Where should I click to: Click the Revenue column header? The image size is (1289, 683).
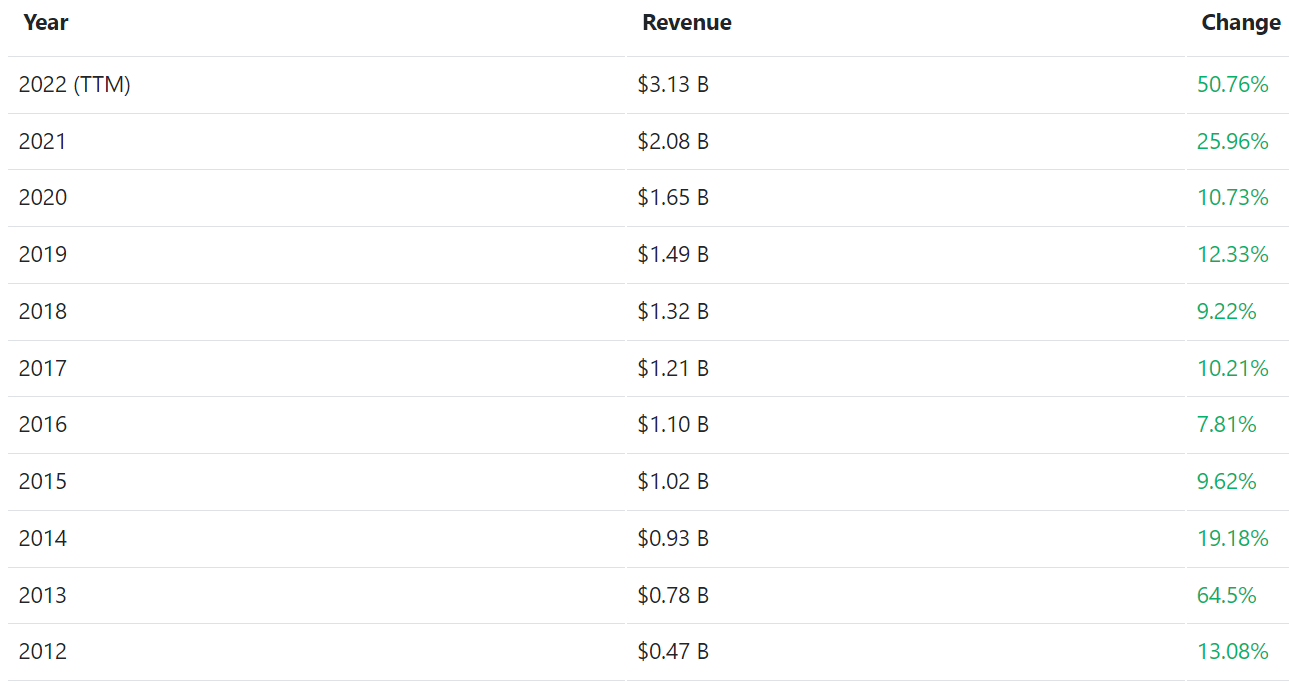coord(687,23)
